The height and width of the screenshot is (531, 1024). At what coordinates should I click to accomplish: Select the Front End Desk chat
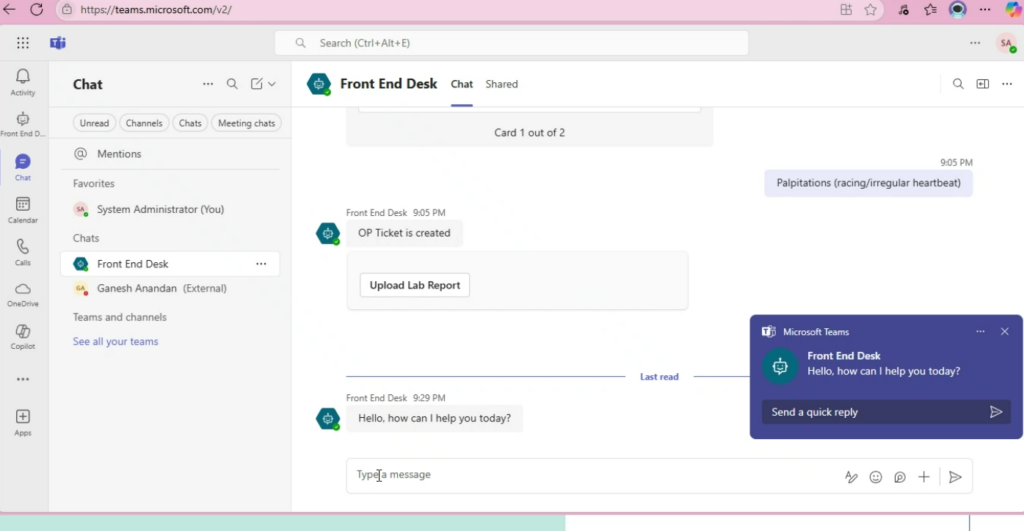click(170, 264)
